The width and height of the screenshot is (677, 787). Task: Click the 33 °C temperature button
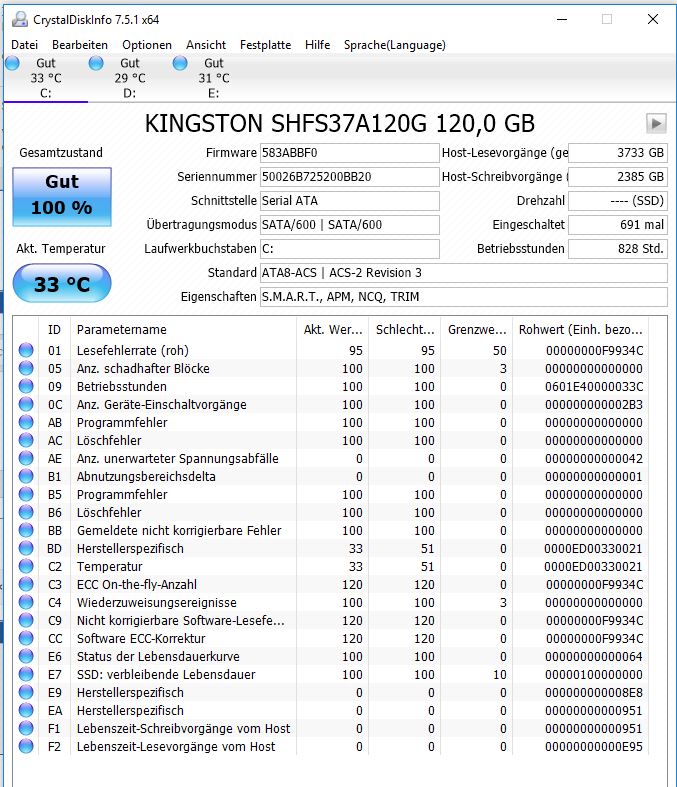62,284
